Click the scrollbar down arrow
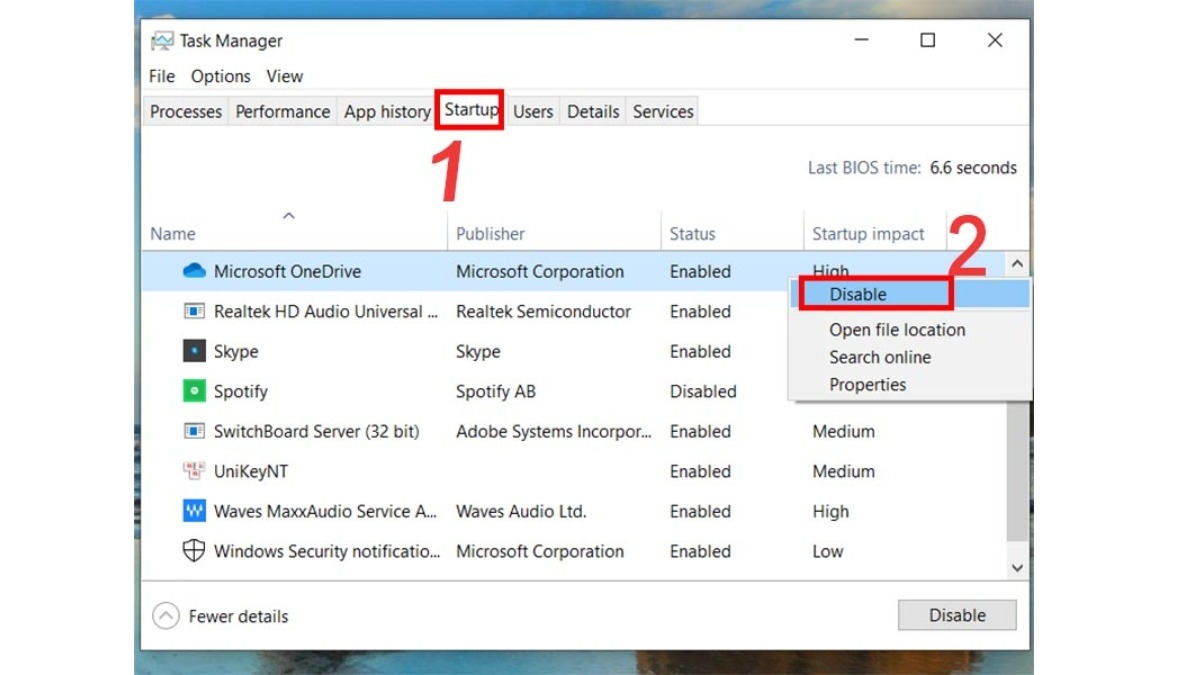Viewport: 1200px width, 675px height. point(1017,568)
